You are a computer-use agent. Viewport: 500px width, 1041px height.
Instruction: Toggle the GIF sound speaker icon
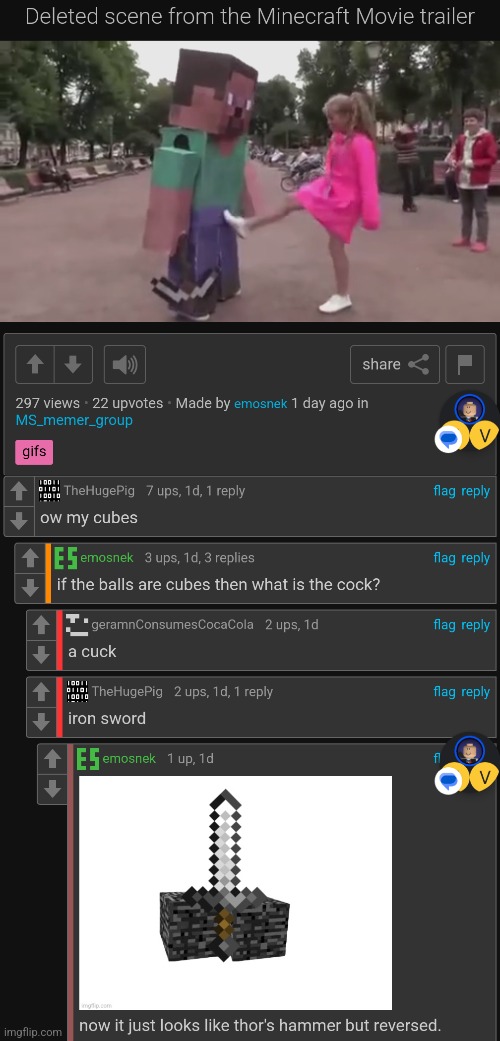coord(125,364)
